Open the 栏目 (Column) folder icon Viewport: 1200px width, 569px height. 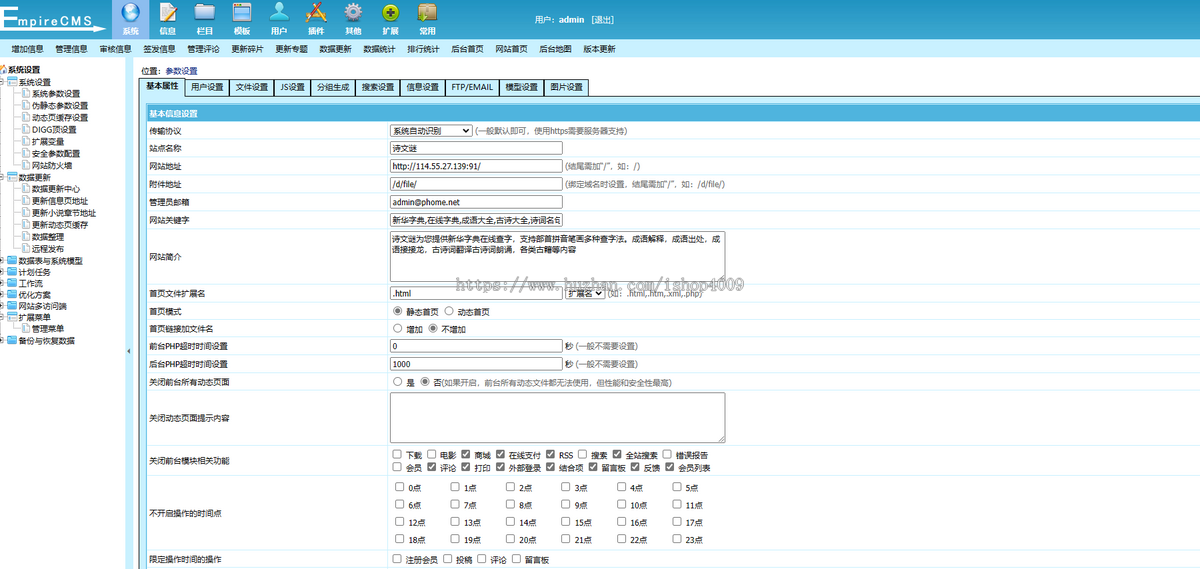[205, 13]
